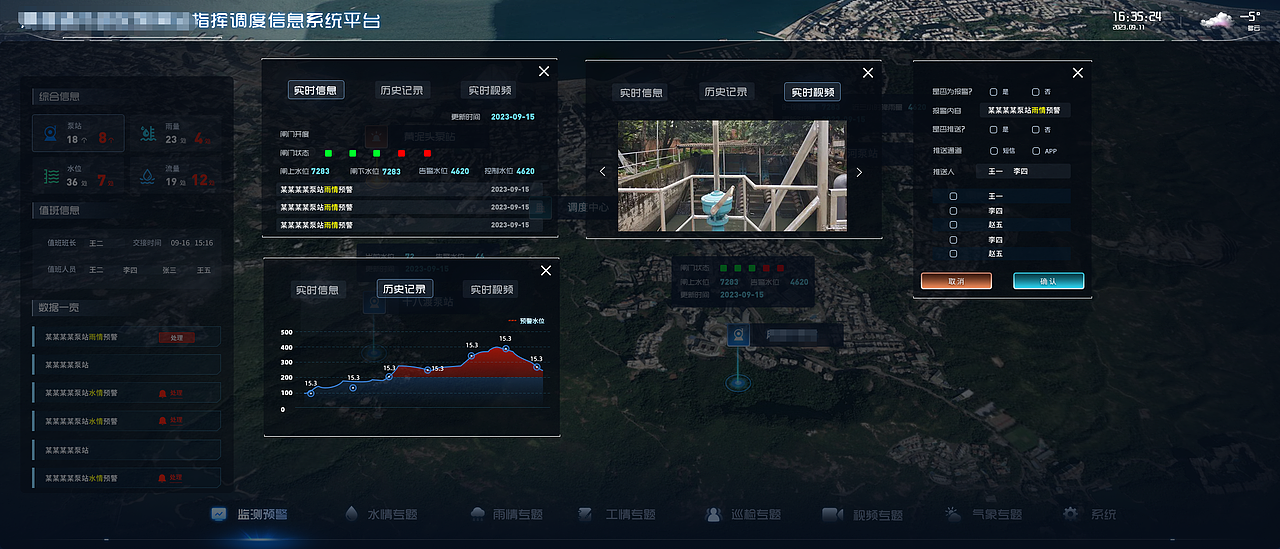Click the 取消 cancel button
The image size is (1280, 549).
pyautogui.click(x=956, y=281)
